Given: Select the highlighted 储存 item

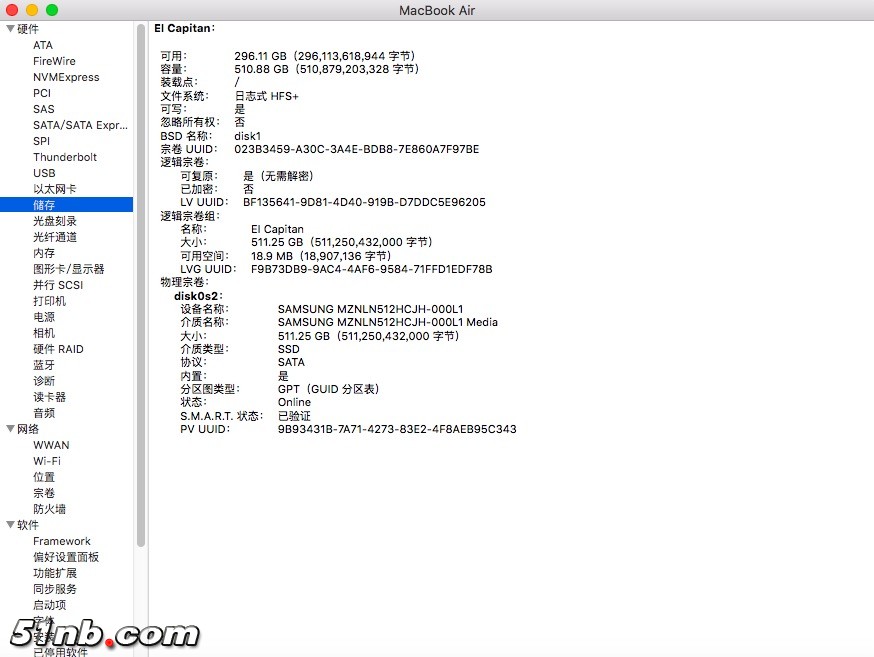Looking at the screenshot, I should click(44, 205).
